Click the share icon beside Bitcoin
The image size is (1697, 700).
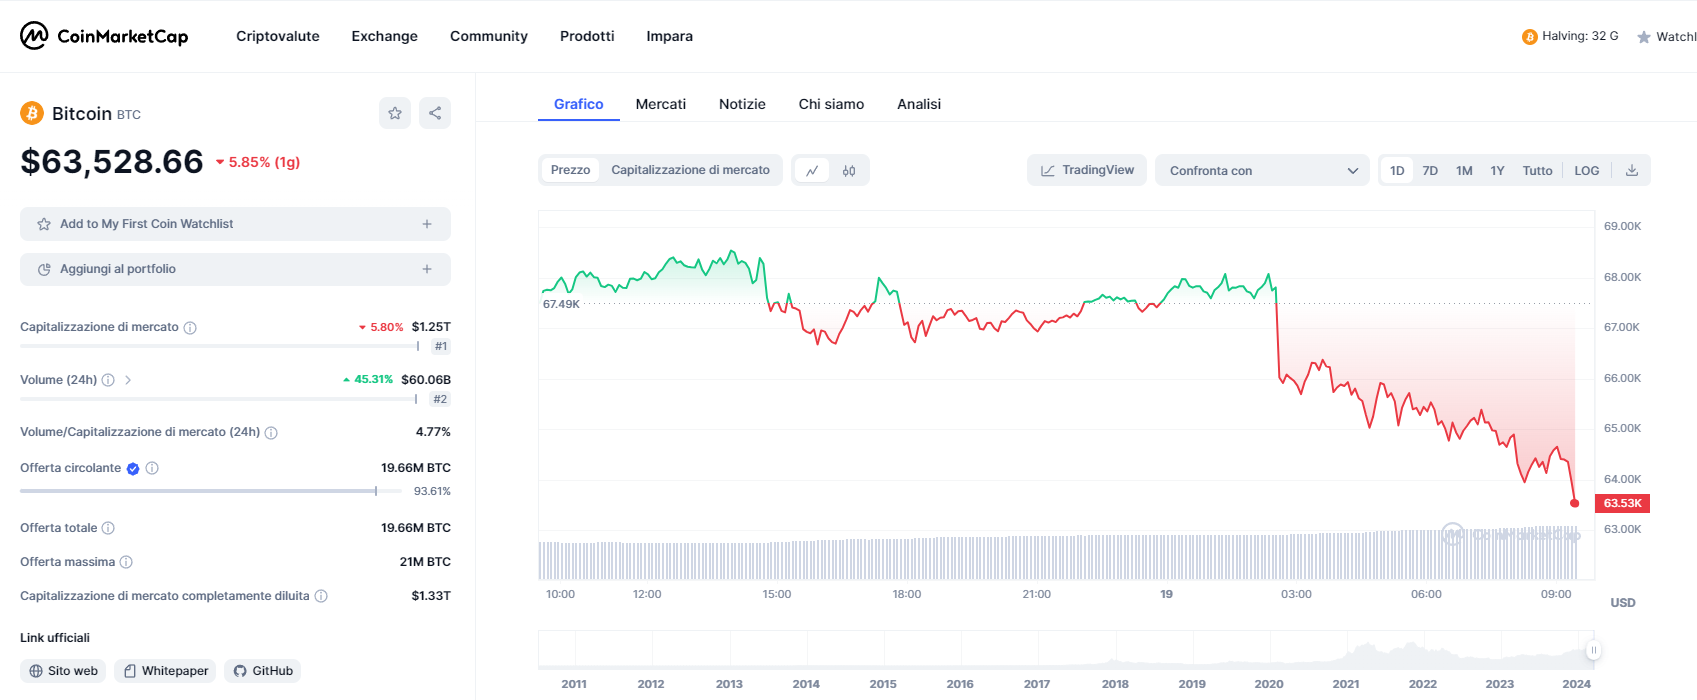click(x=435, y=113)
